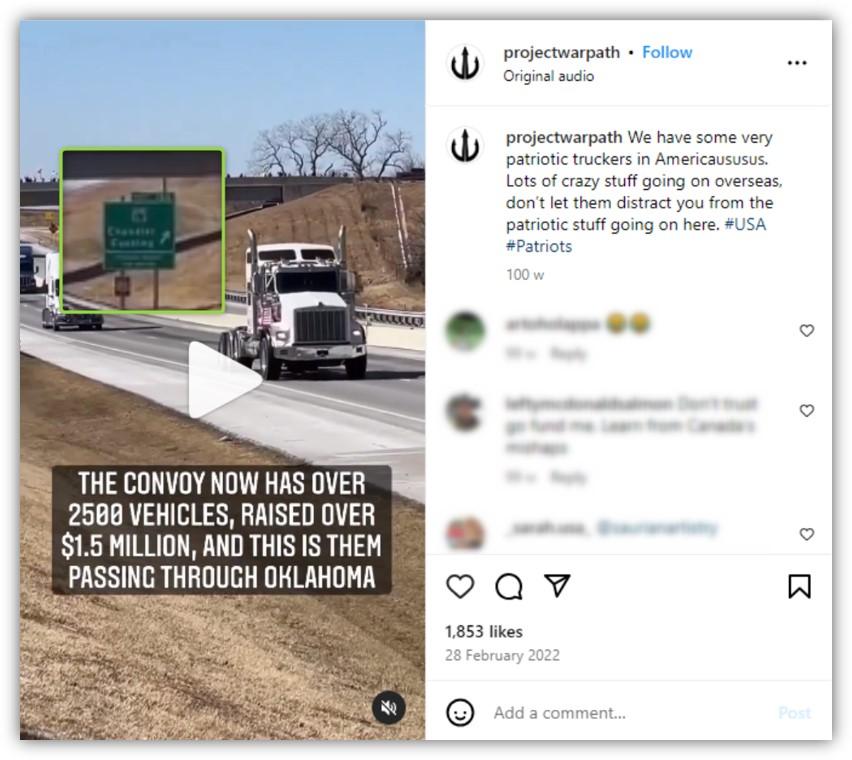Like the first comment
852x760 pixels.
coord(806,330)
